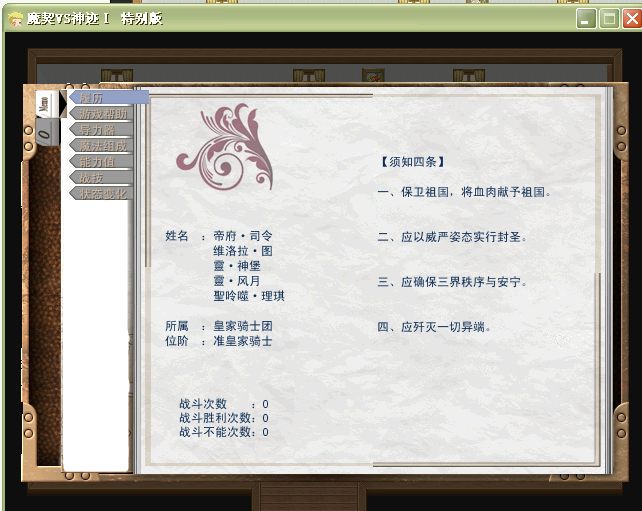This screenshot has width=642, height=511.
Task: Click the name 霊·风月
Action: [237, 281]
